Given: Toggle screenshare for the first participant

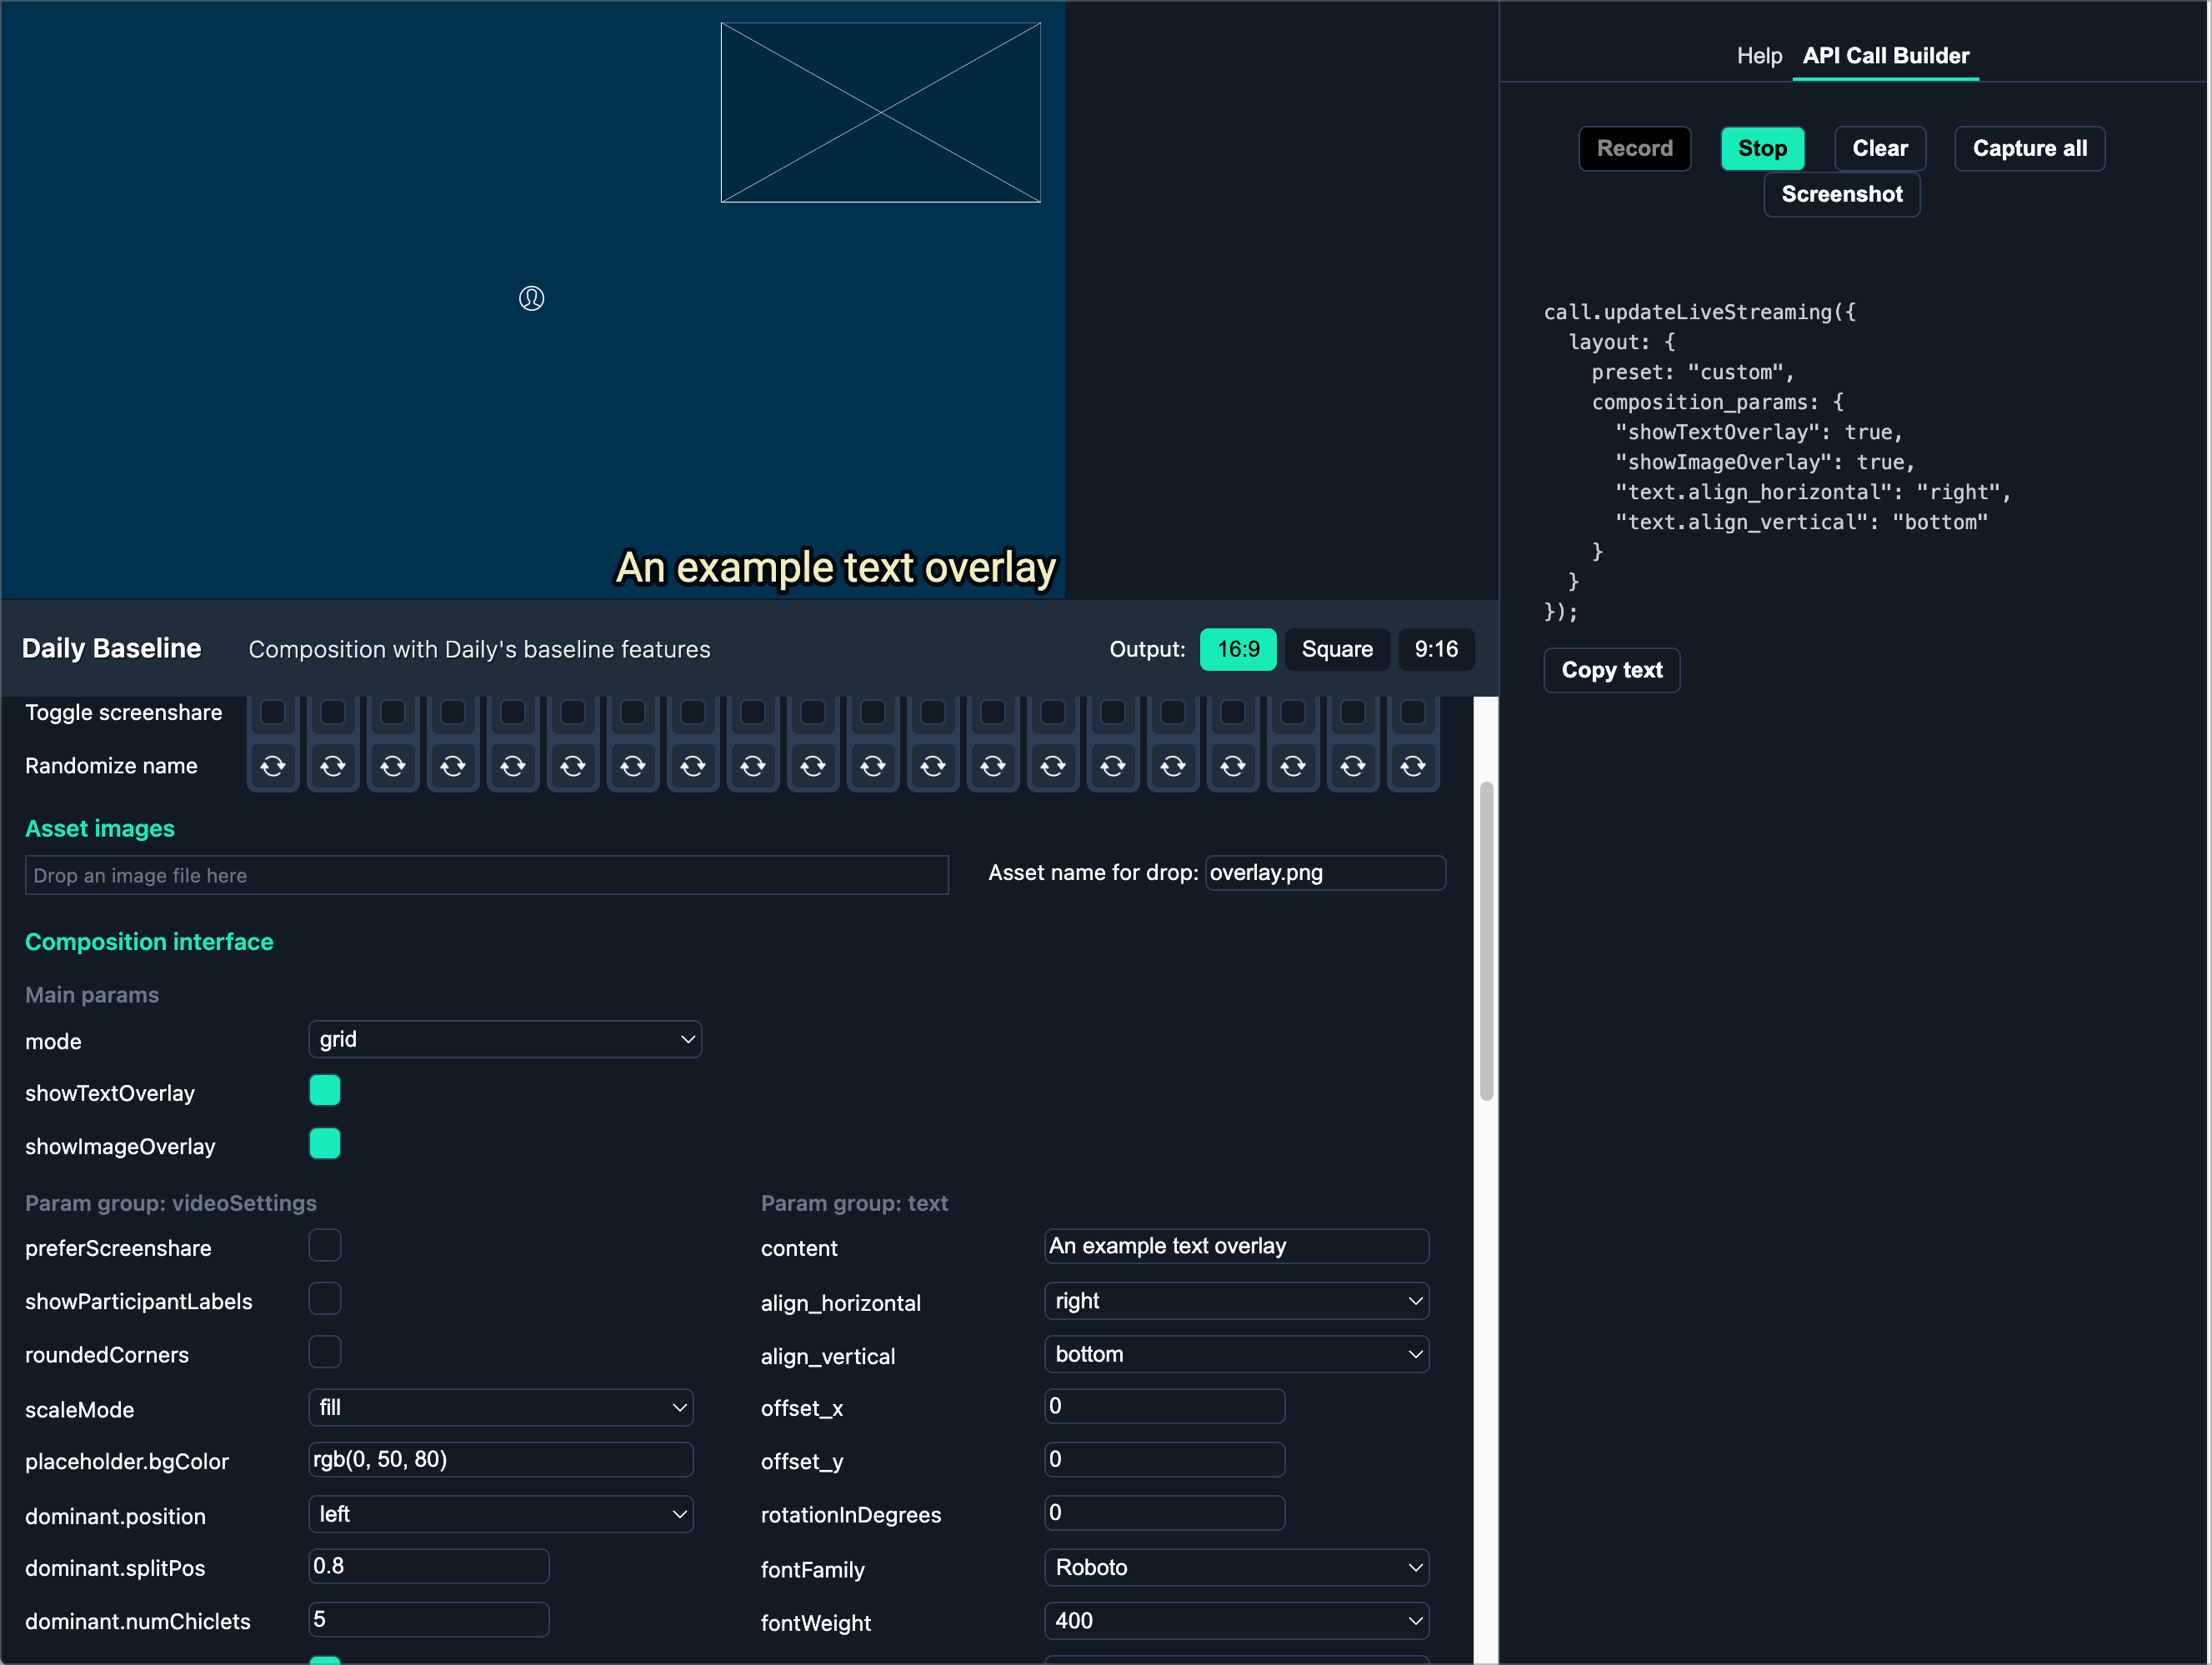Looking at the screenshot, I should (x=273, y=712).
